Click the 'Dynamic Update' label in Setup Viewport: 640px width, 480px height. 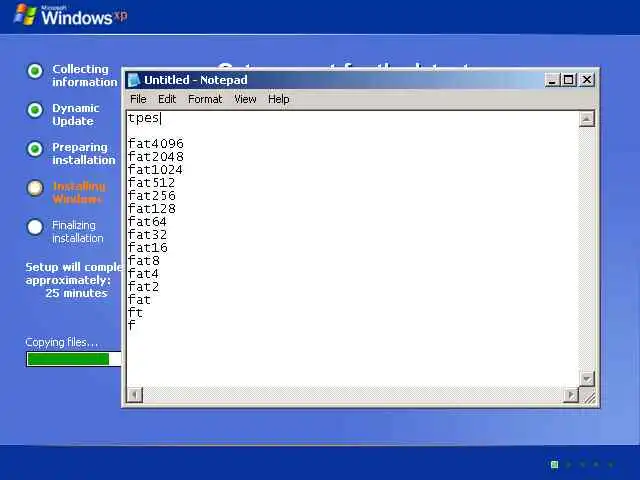point(76,115)
